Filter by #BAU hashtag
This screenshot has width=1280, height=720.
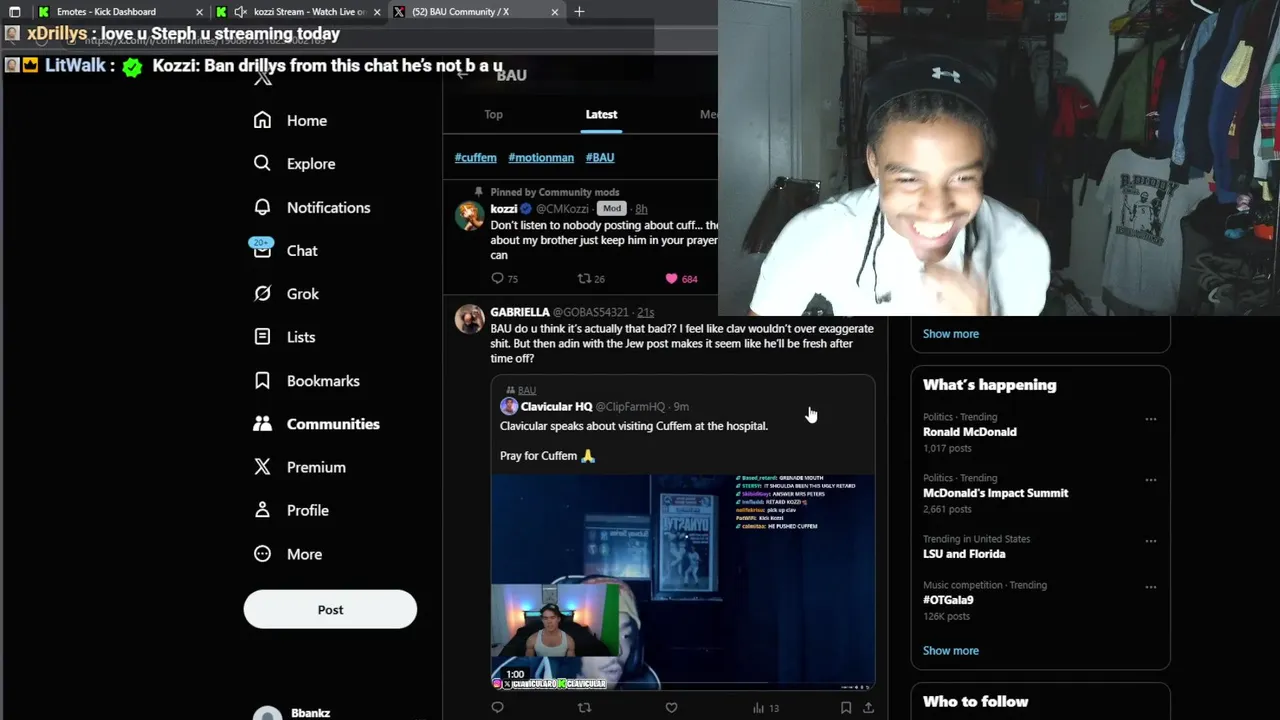[x=600, y=157]
